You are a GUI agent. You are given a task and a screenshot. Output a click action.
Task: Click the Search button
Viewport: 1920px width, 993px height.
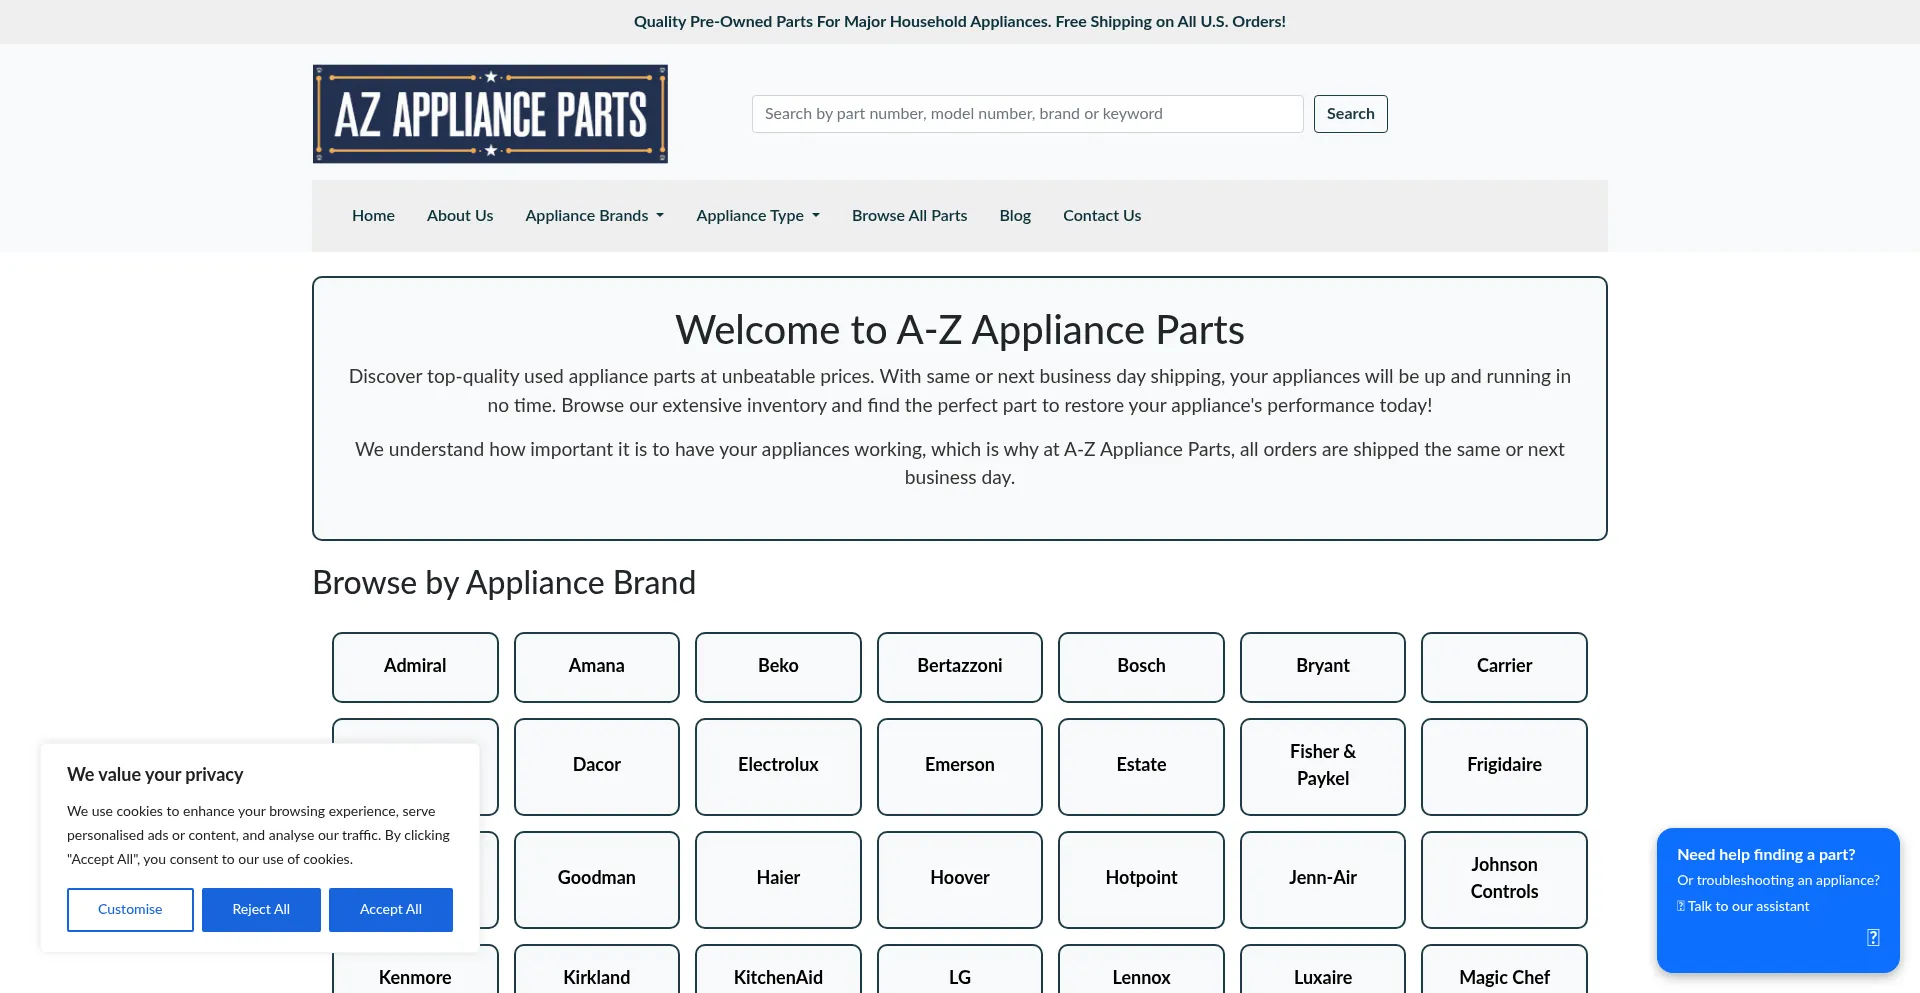point(1350,114)
